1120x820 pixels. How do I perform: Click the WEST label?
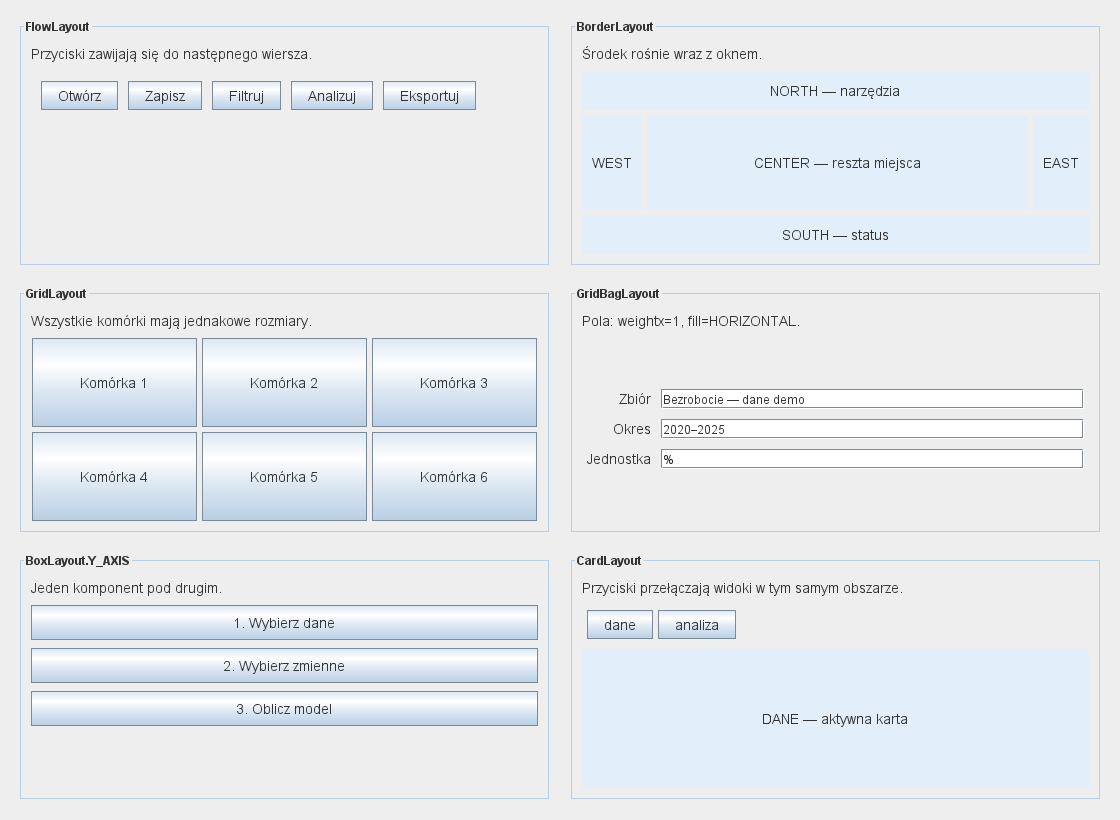612,163
